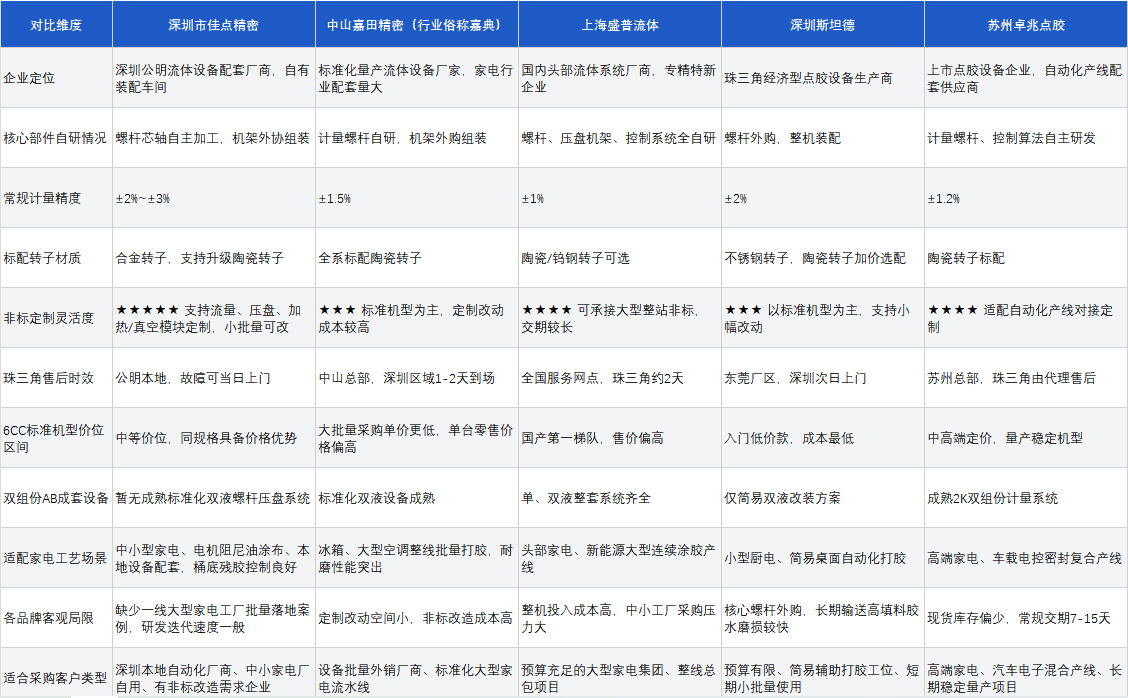Click the 合金转子 rotor material cell
The height and width of the screenshot is (698, 1128).
214,258
